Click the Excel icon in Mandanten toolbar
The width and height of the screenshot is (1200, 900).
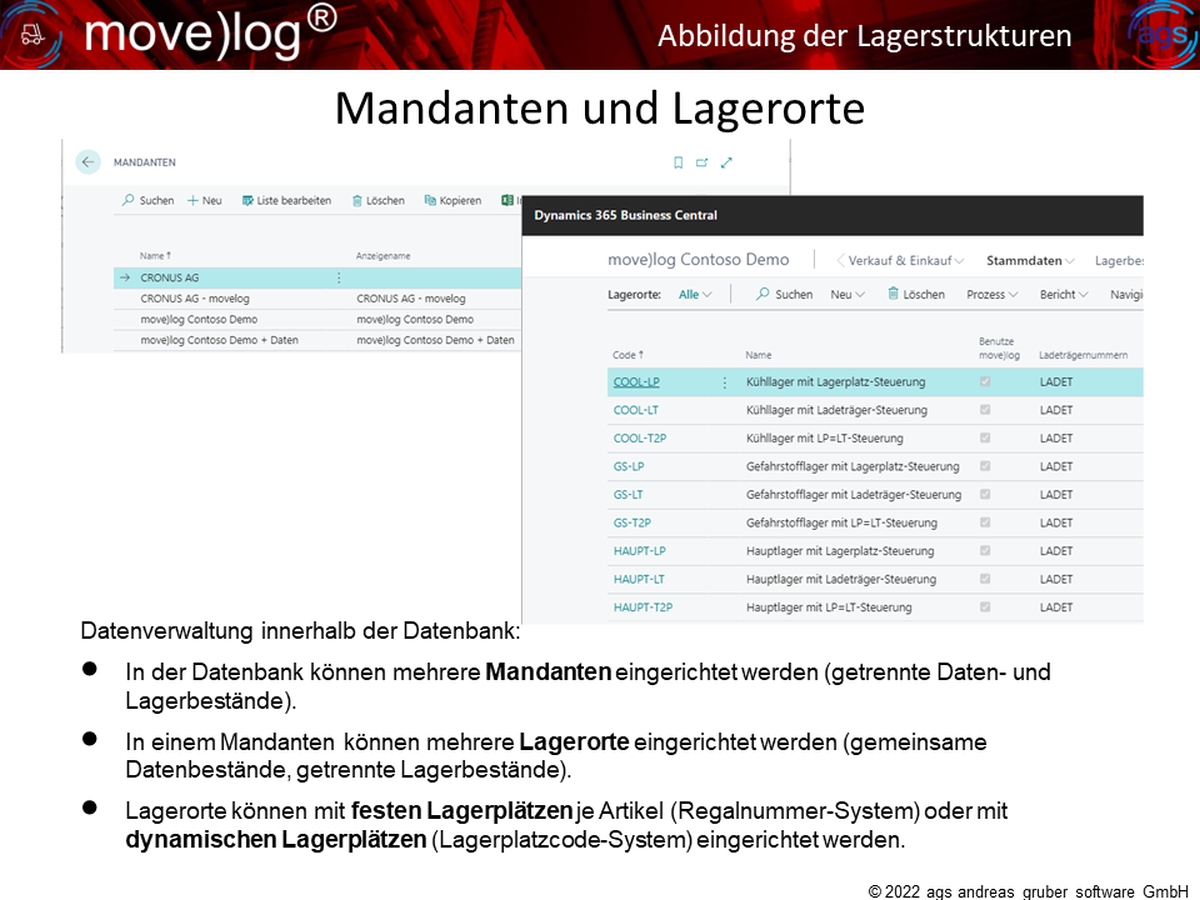click(x=508, y=200)
